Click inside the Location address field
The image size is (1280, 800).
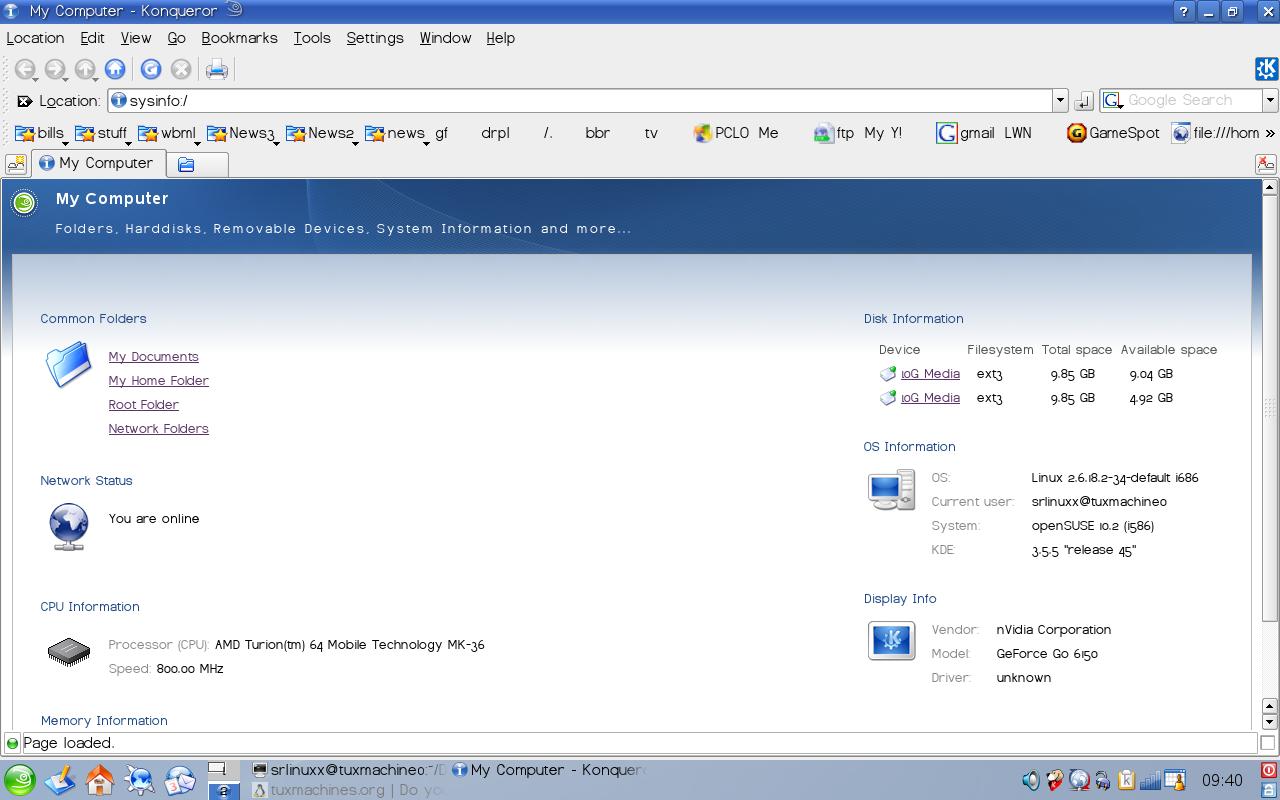coord(580,101)
